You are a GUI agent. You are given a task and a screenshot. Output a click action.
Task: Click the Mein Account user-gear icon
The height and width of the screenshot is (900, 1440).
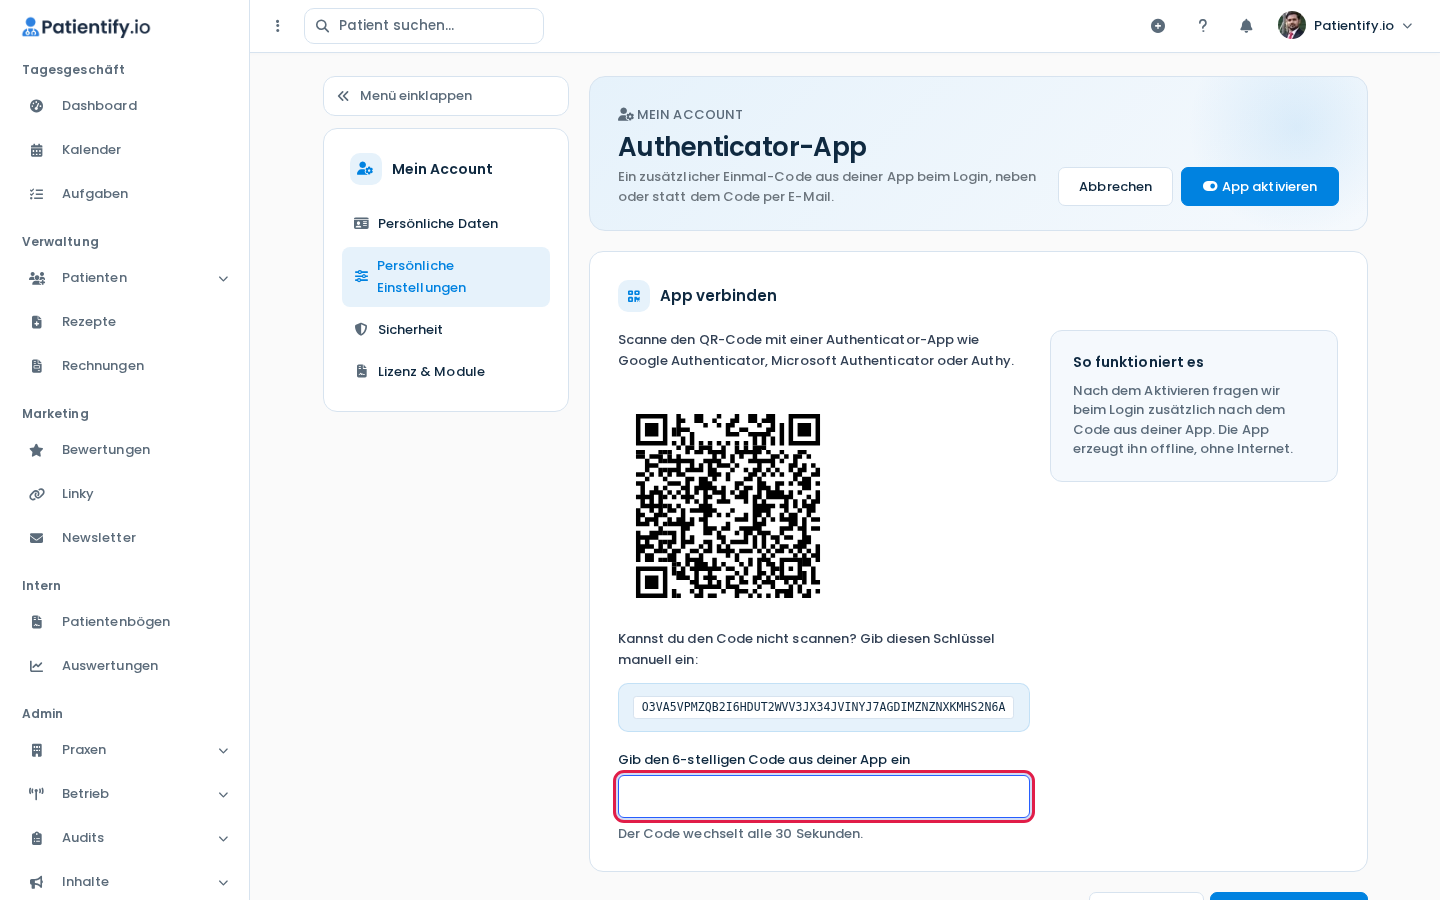(366, 169)
